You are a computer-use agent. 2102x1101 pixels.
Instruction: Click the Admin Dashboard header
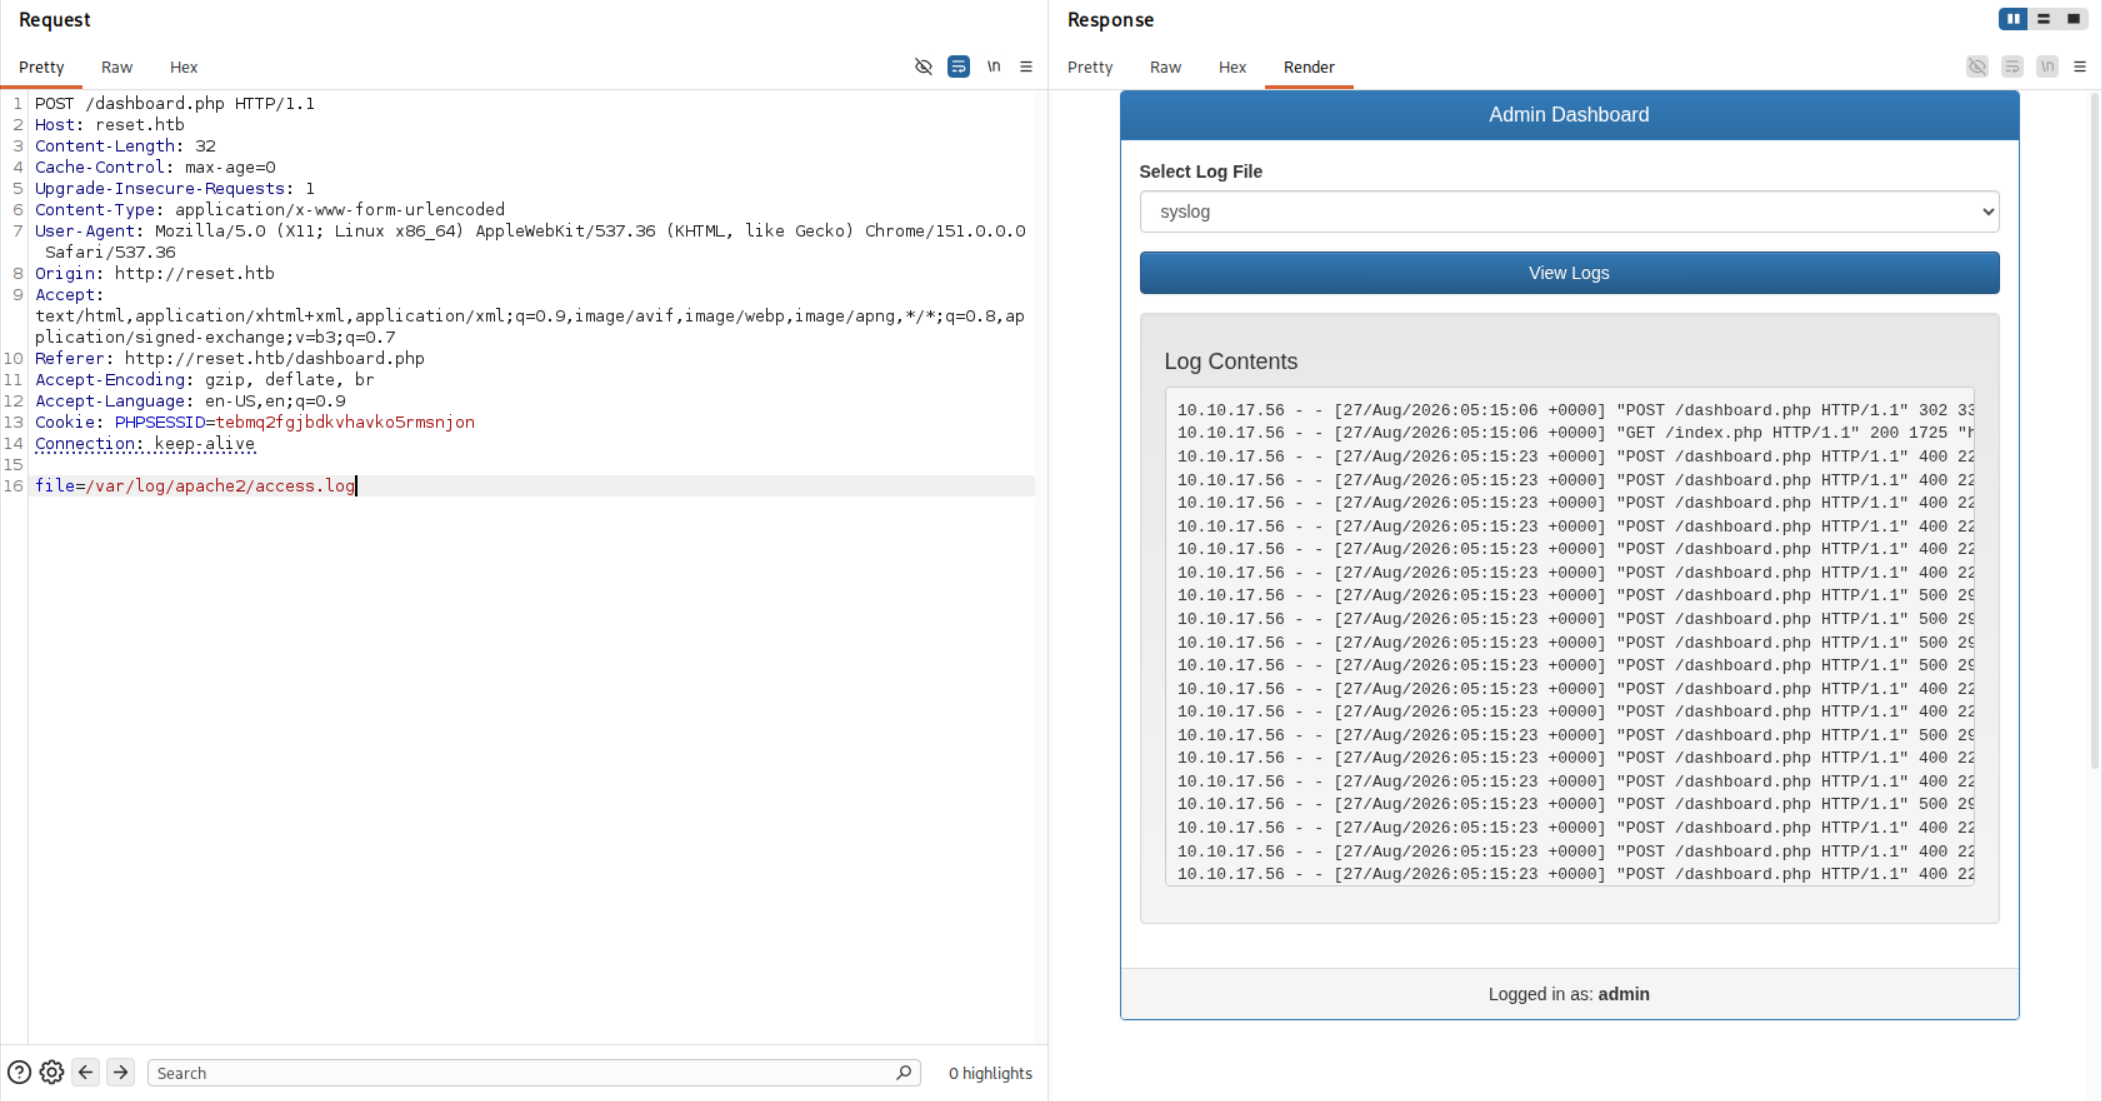tap(1569, 115)
